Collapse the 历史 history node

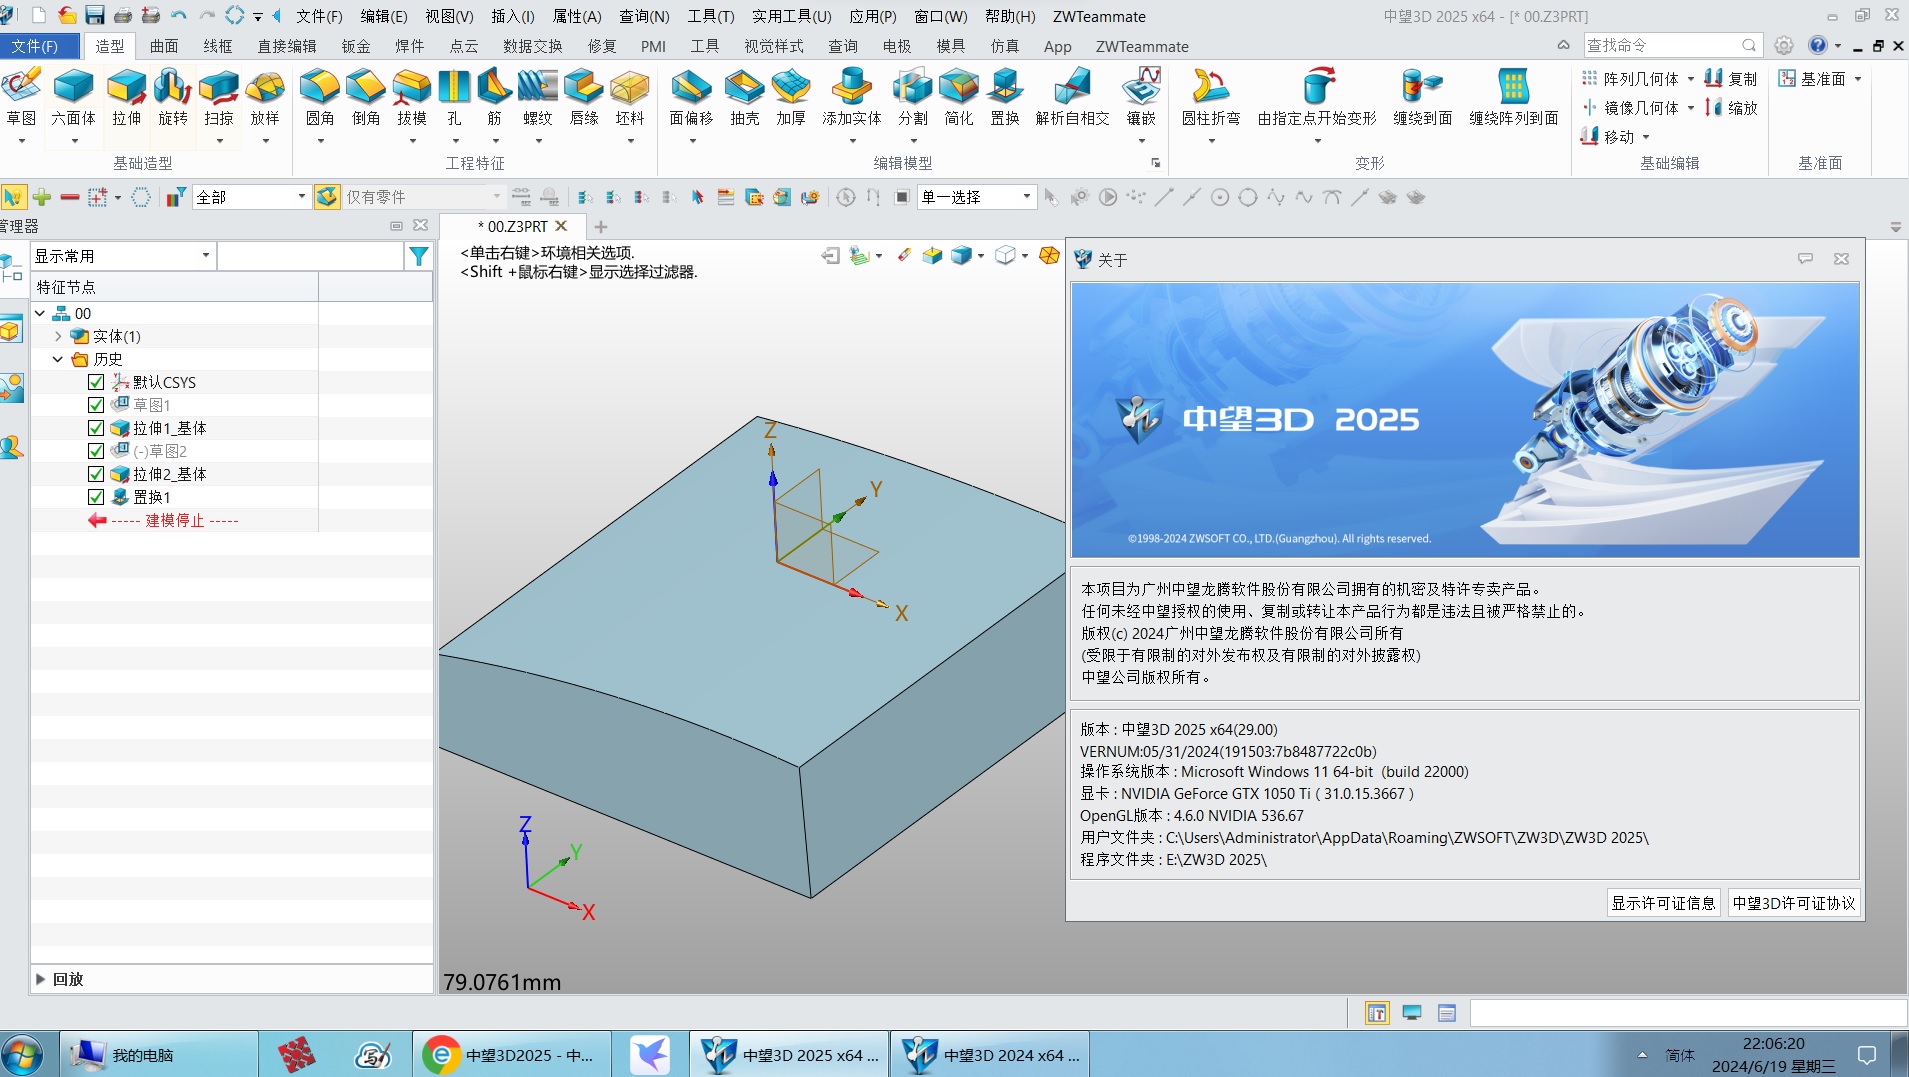(58, 359)
